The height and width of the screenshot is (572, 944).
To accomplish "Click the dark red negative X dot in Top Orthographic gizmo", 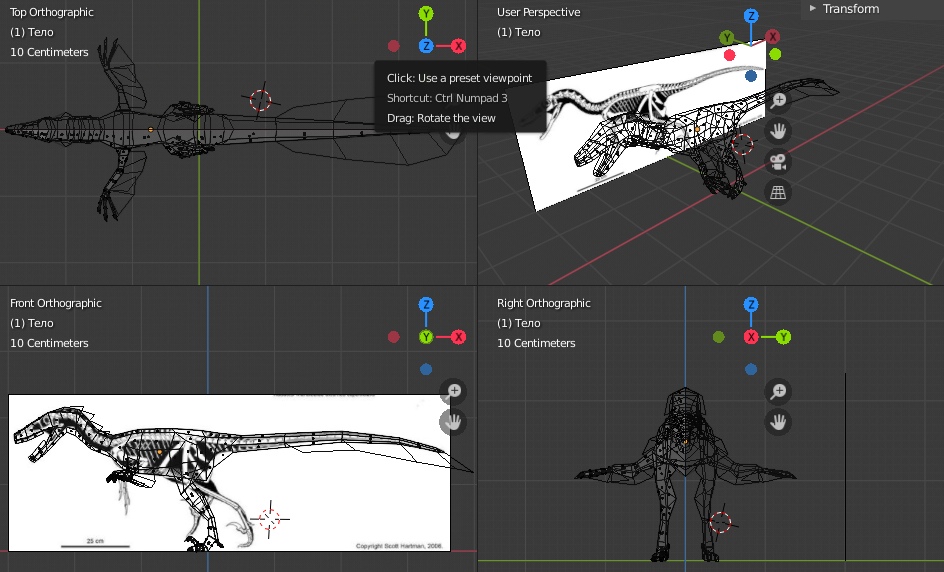I will click(x=394, y=46).
